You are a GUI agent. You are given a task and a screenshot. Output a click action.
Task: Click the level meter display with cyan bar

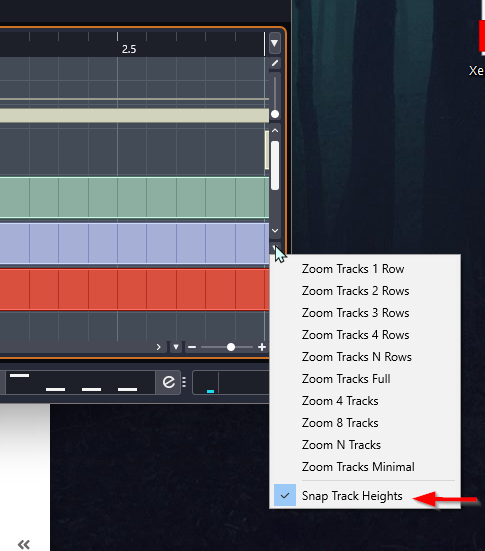tap(231, 382)
